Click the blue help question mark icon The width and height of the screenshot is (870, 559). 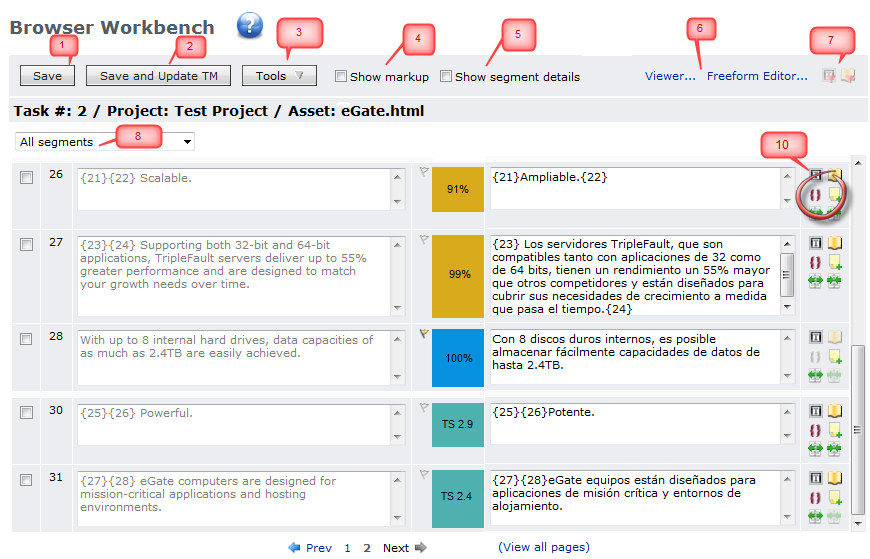point(249,27)
